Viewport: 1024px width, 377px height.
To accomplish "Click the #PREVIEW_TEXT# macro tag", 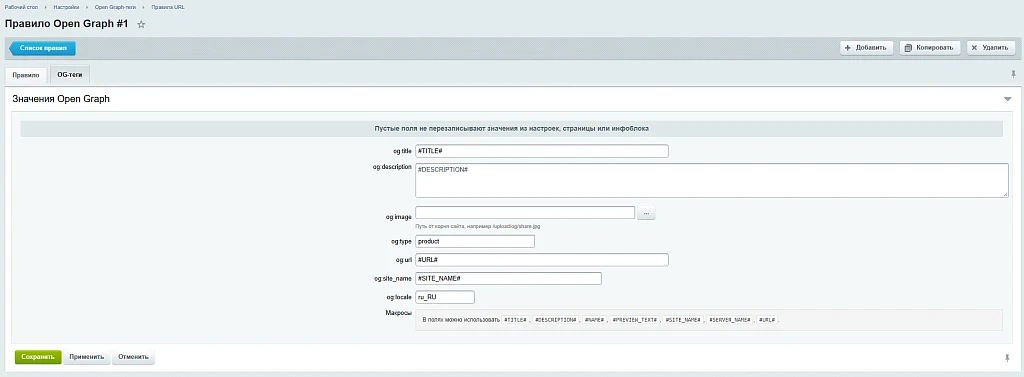I will click(635, 320).
